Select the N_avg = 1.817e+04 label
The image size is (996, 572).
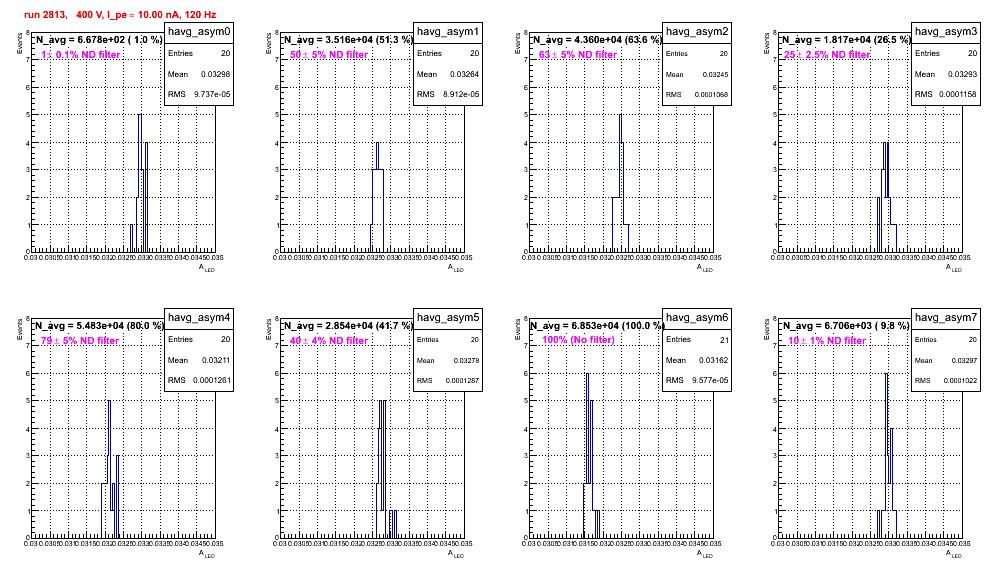coord(845,39)
